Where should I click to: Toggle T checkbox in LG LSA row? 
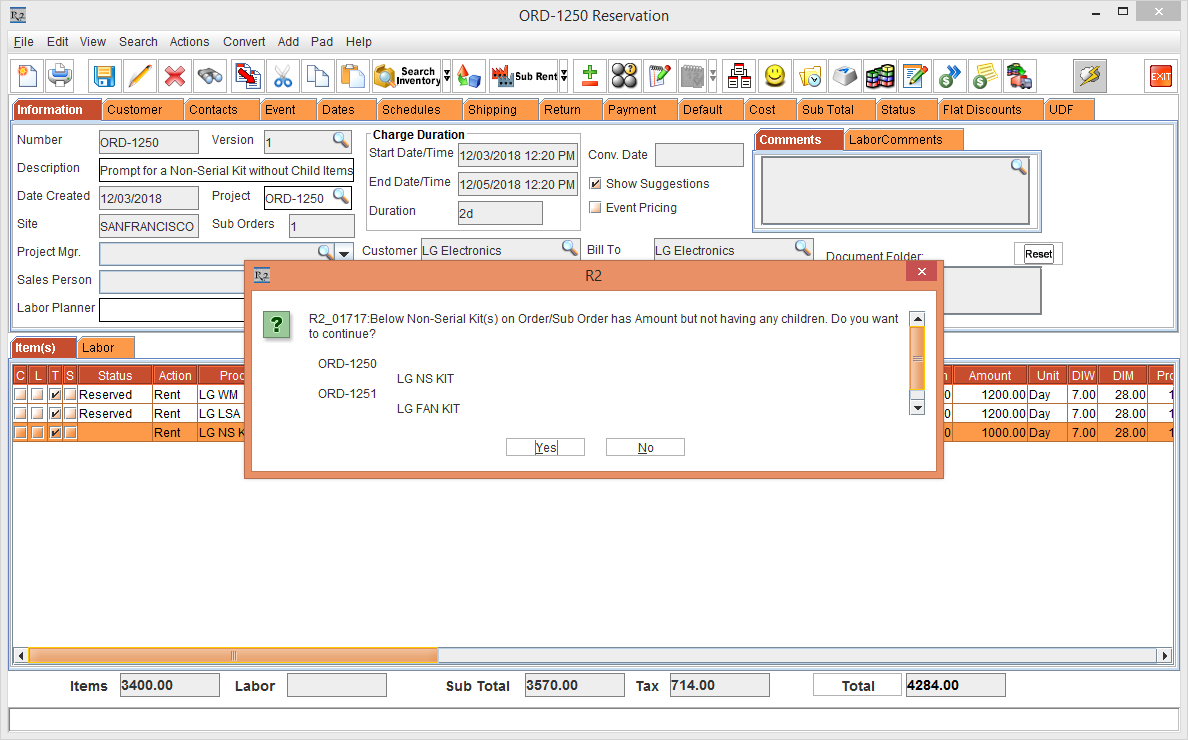[55, 414]
